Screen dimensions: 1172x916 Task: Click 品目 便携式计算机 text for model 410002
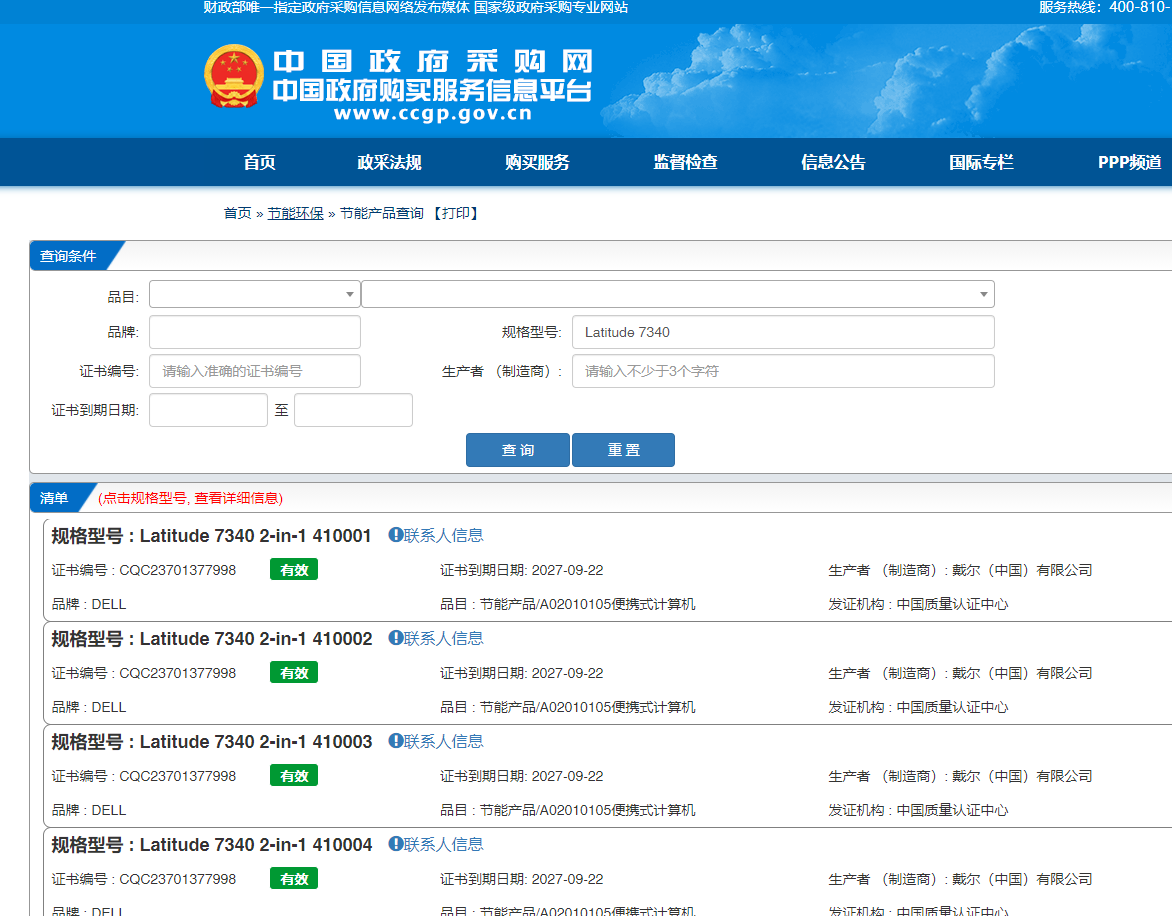pos(568,707)
